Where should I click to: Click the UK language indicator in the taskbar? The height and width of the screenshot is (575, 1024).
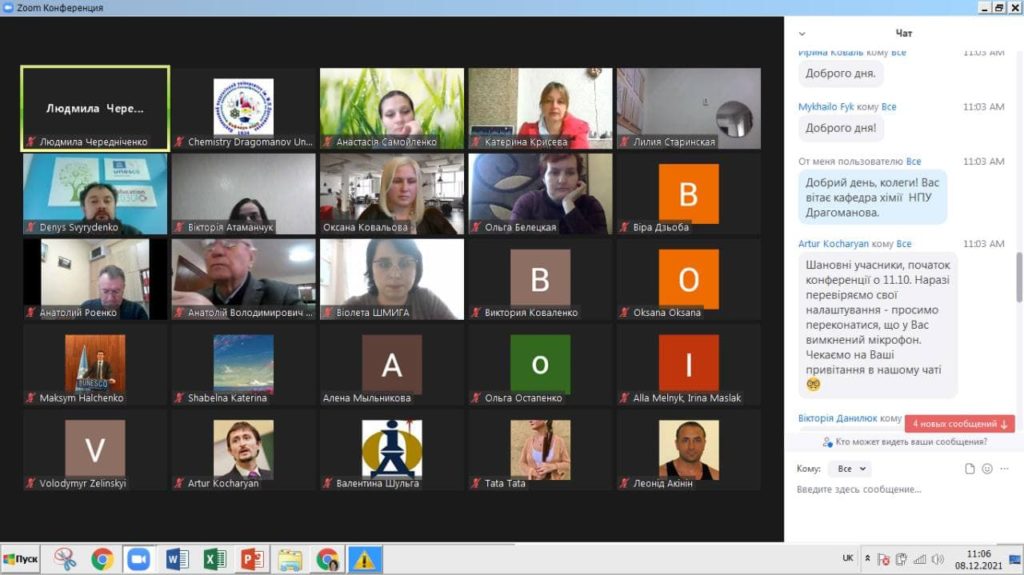tap(848, 559)
